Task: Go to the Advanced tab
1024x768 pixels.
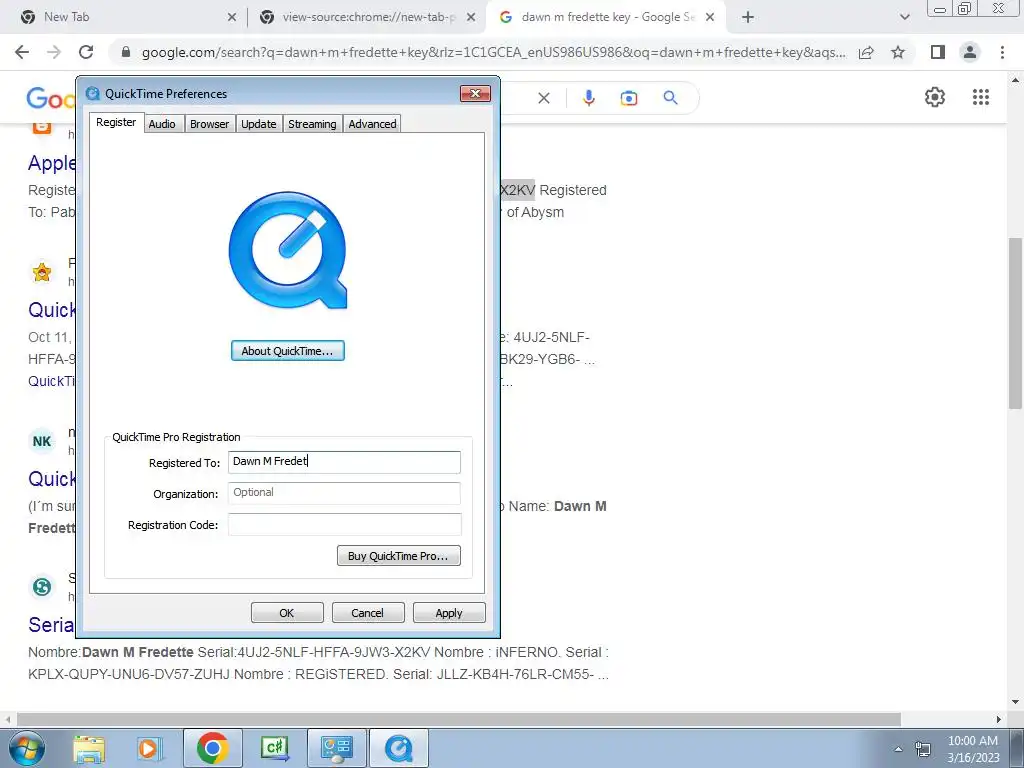Action: point(372,123)
